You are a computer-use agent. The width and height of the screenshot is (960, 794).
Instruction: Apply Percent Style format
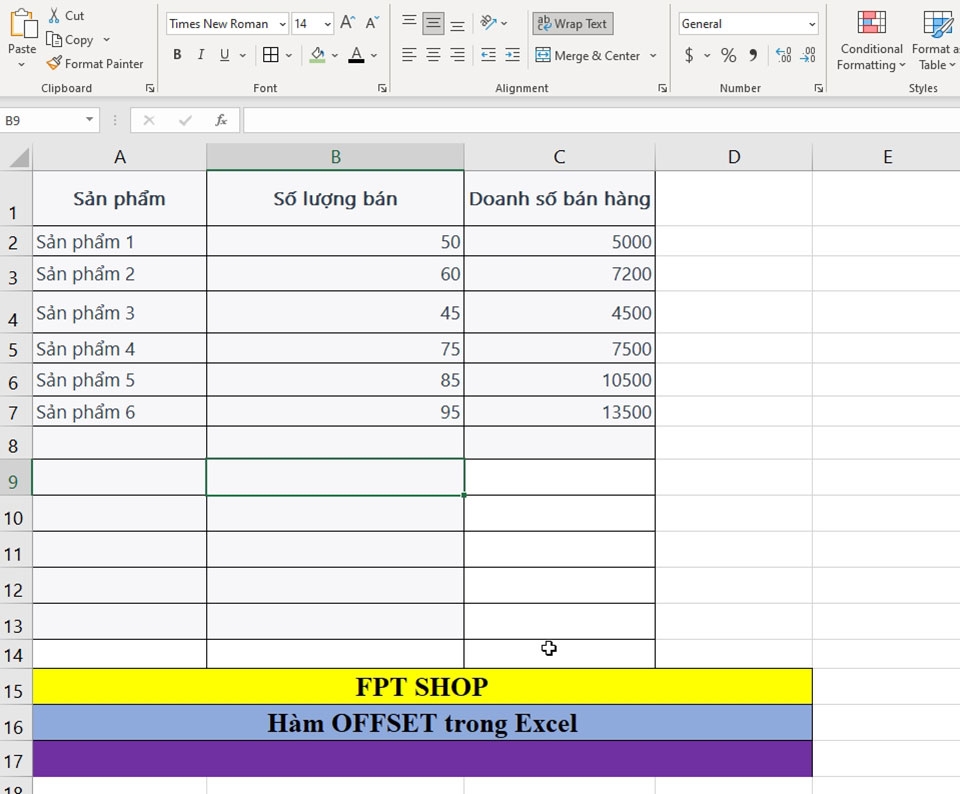[728, 55]
